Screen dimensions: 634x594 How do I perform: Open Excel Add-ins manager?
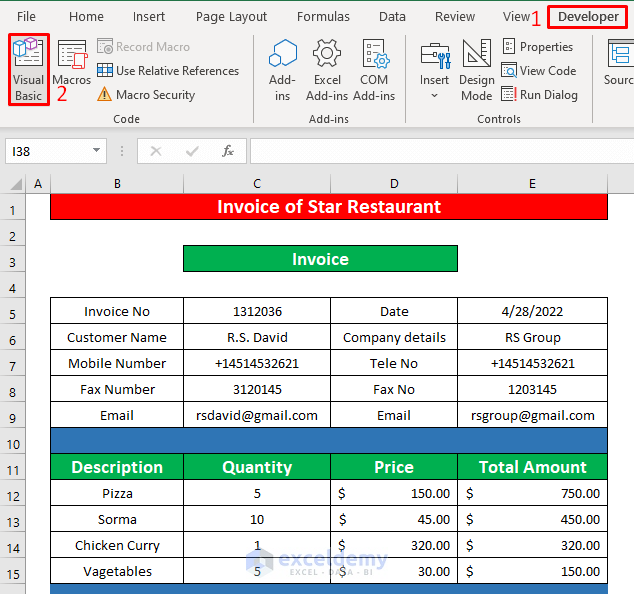pos(327,68)
